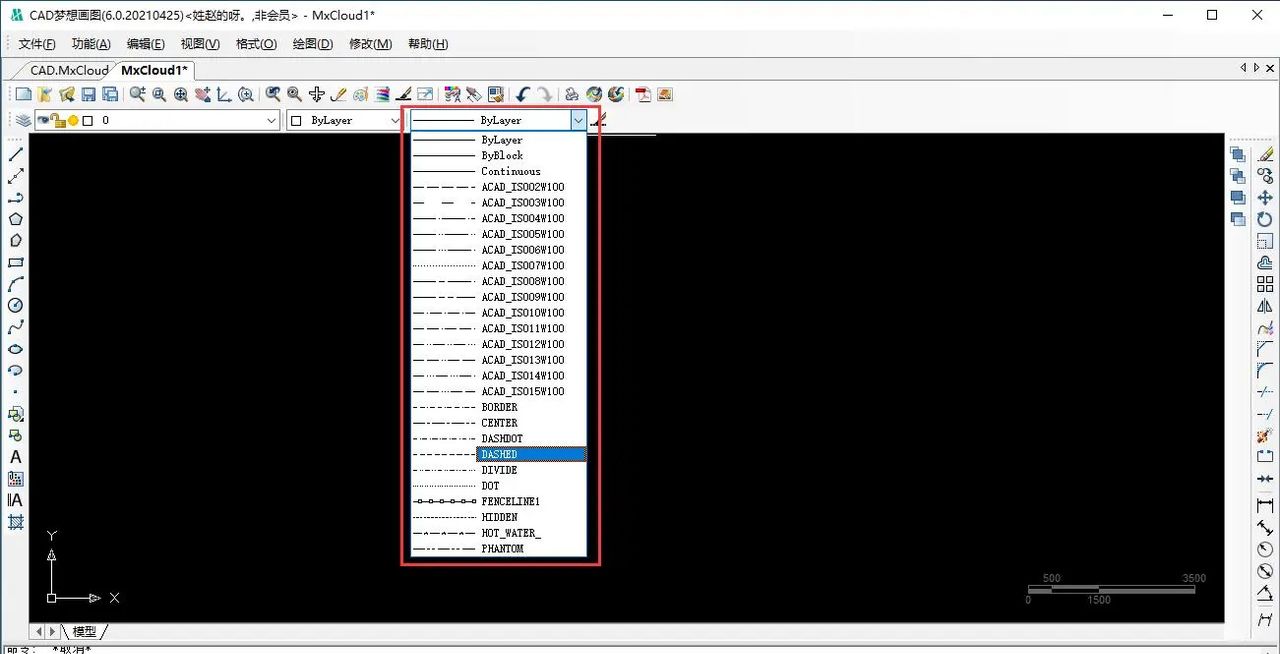The height and width of the screenshot is (654, 1280).
Task: Open the layer 0 dropdown
Action: [271, 120]
